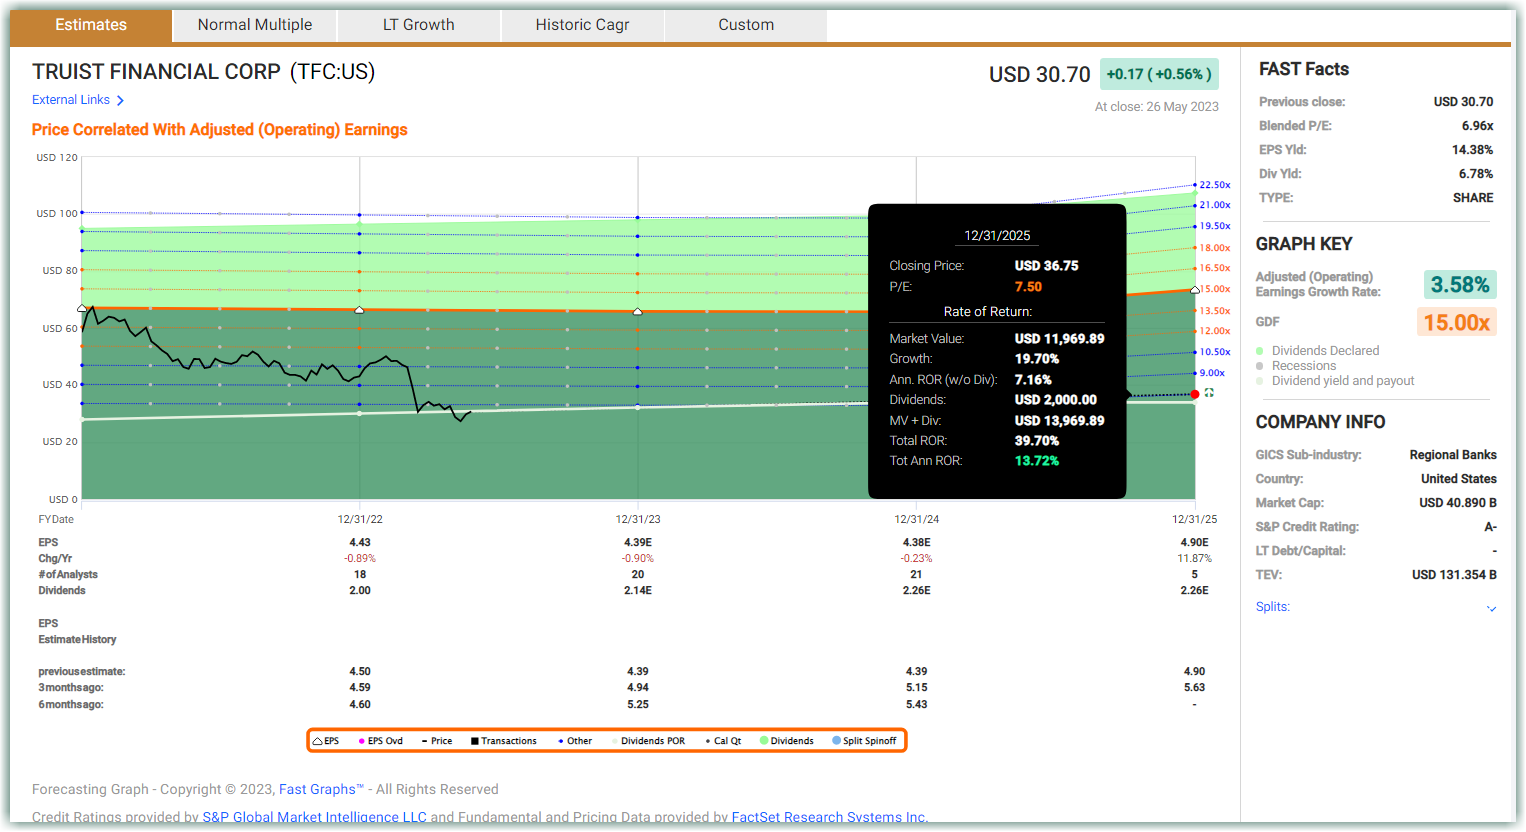Click the red end-point marker on chart
The width and height of the screenshot is (1526, 832).
pyautogui.click(x=1195, y=394)
